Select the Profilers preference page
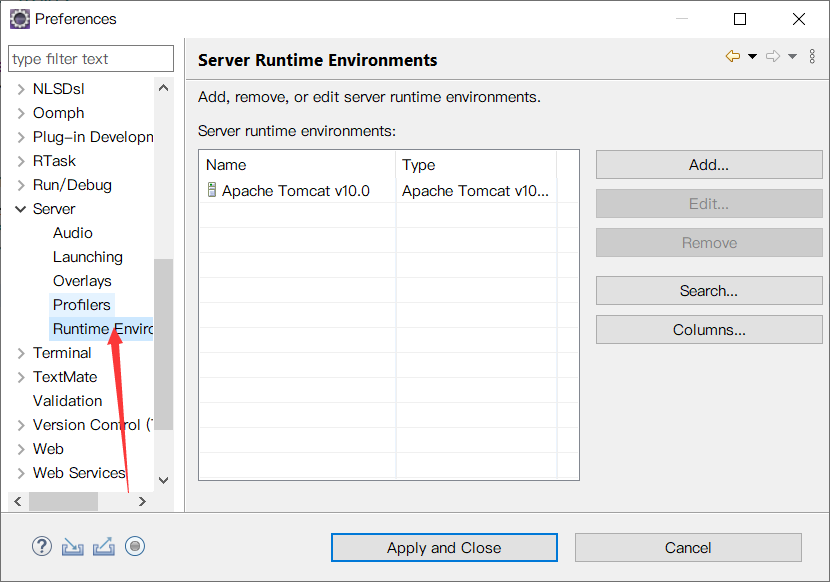 coord(82,305)
